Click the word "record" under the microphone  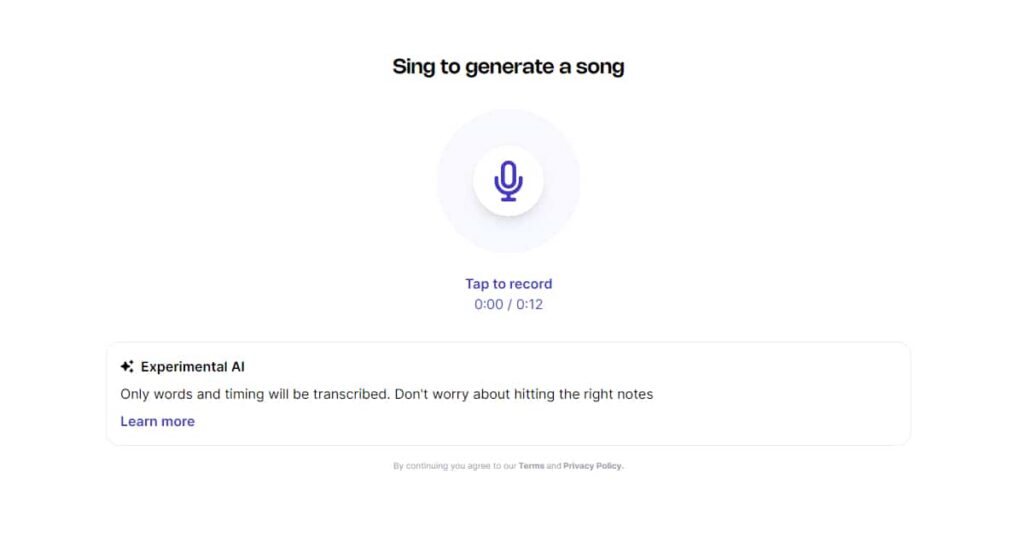click(x=530, y=284)
